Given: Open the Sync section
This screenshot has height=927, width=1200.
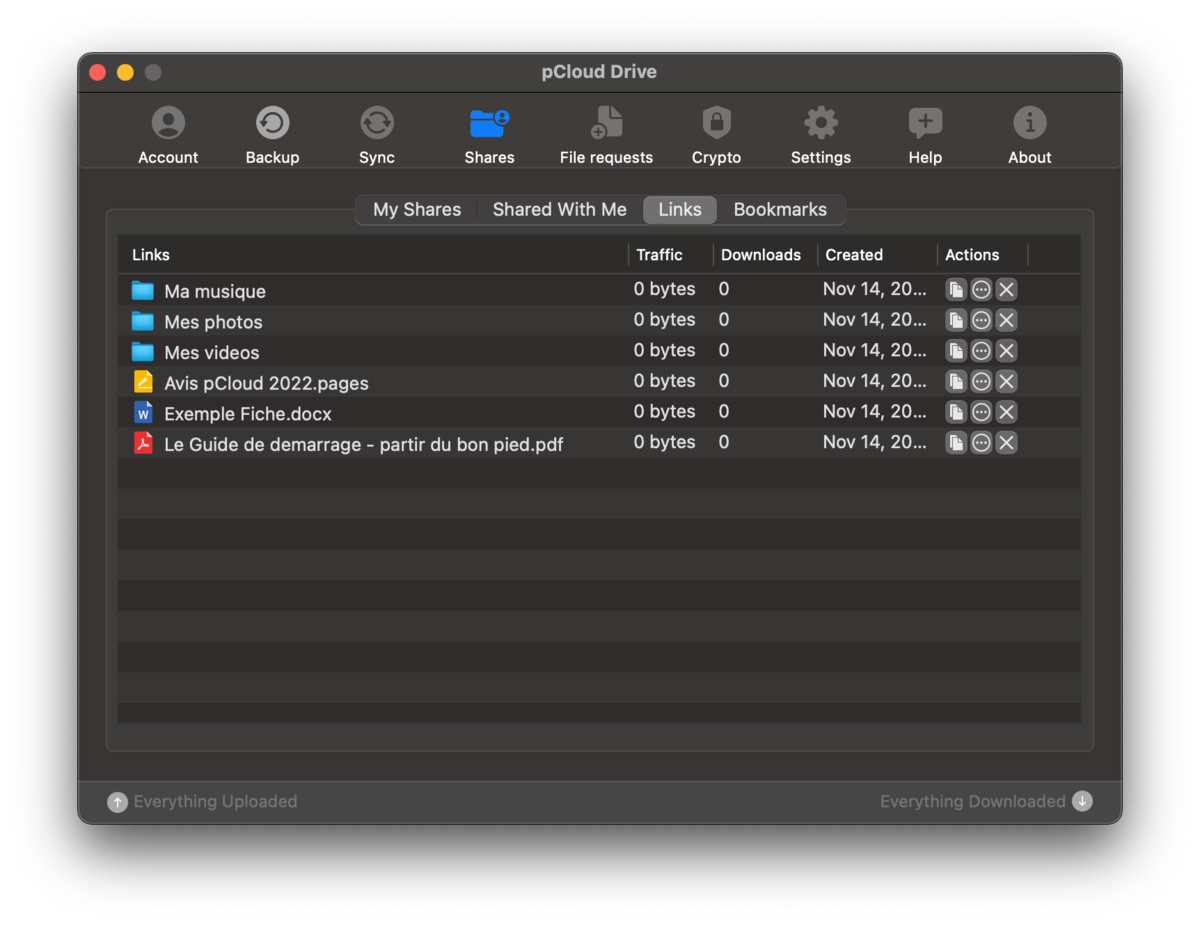Looking at the screenshot, I should [x=377, y=135].
